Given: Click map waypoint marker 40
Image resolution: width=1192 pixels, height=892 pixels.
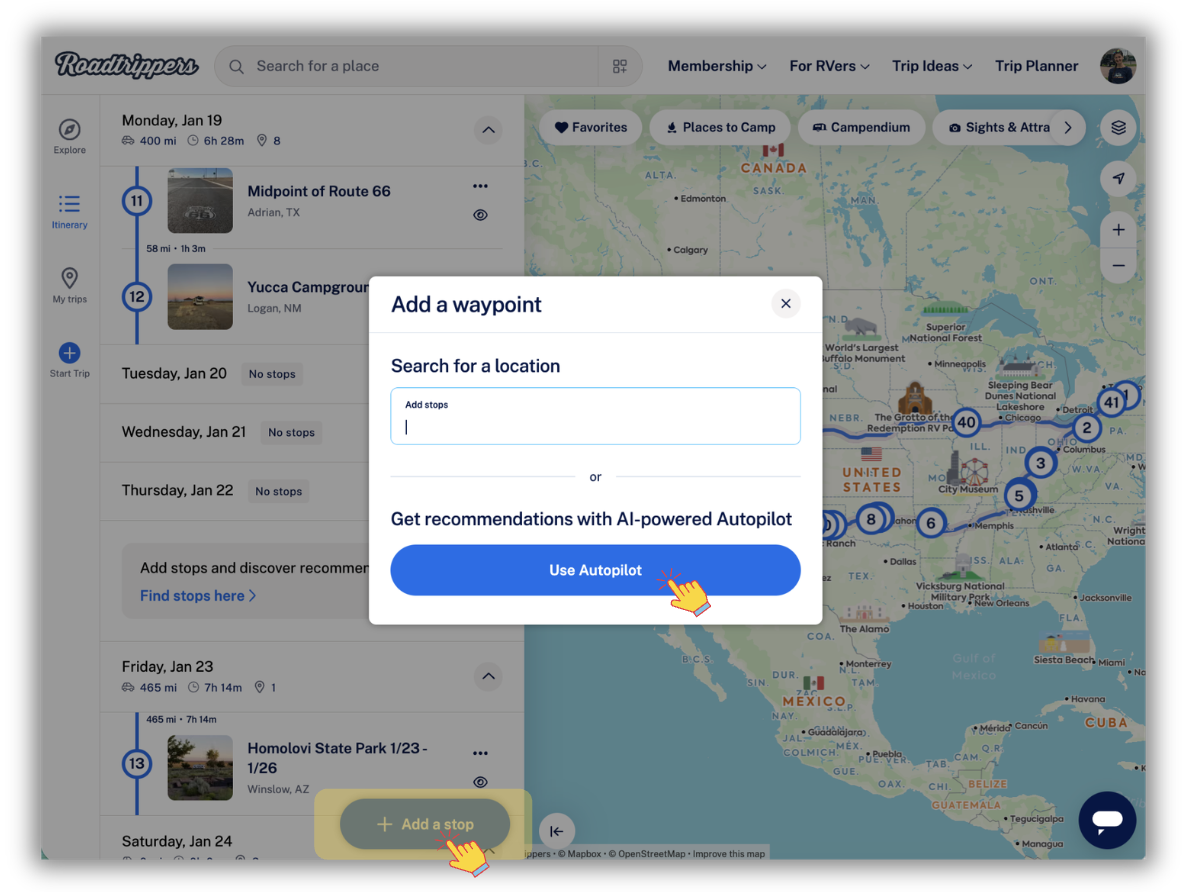Looking at the screenshot, I should point(966,422).
